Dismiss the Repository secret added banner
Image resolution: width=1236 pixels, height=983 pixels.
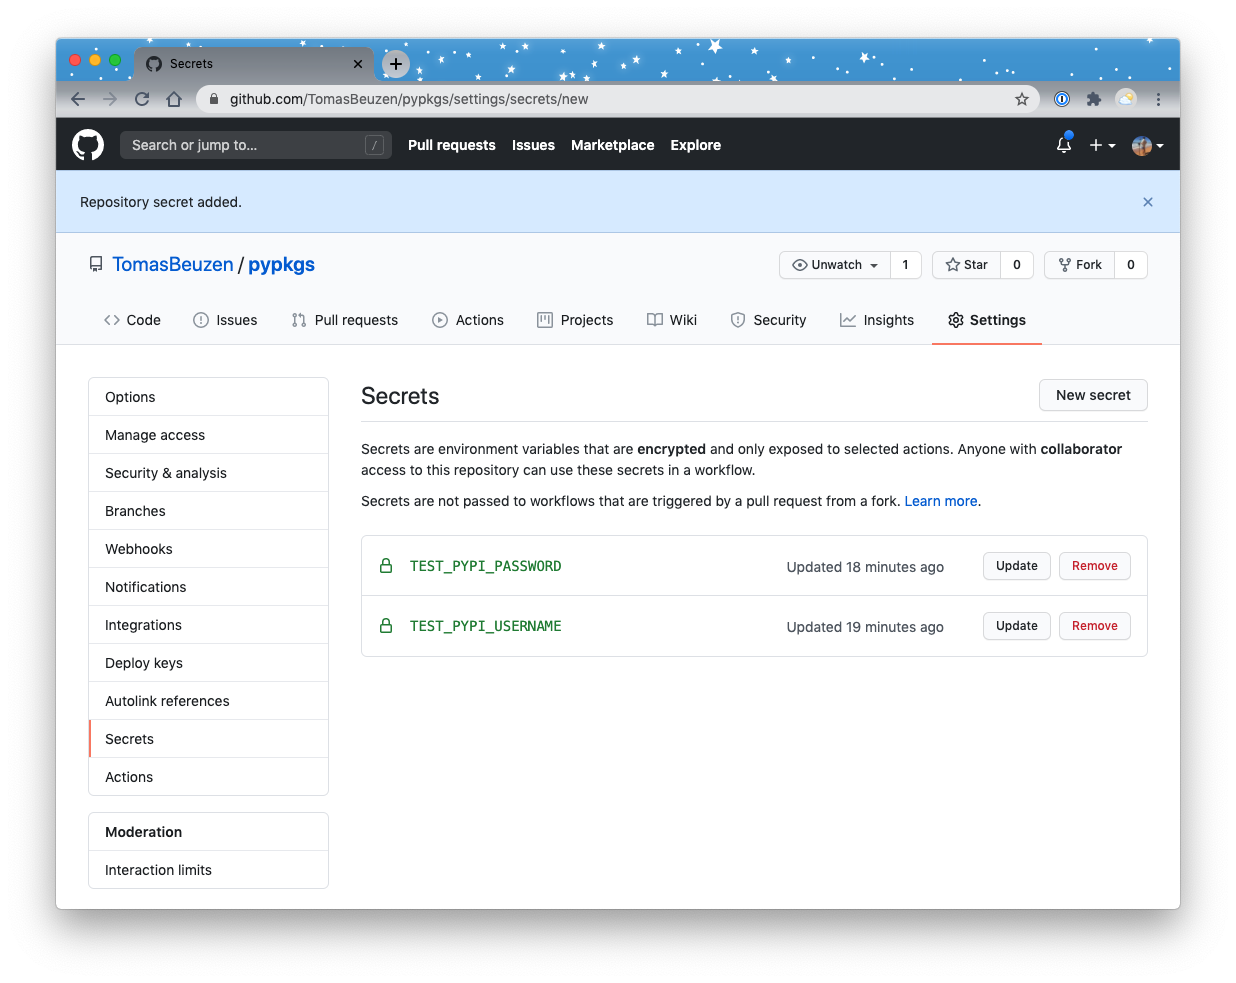coord(1148,202)
